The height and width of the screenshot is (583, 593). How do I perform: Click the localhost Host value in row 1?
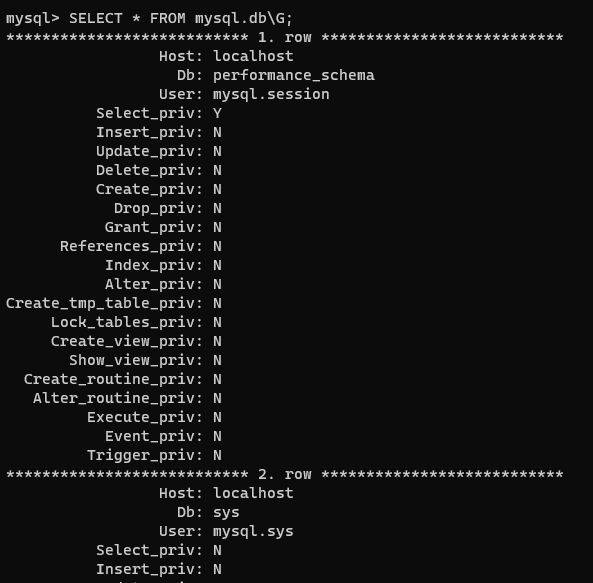(253, 56)
